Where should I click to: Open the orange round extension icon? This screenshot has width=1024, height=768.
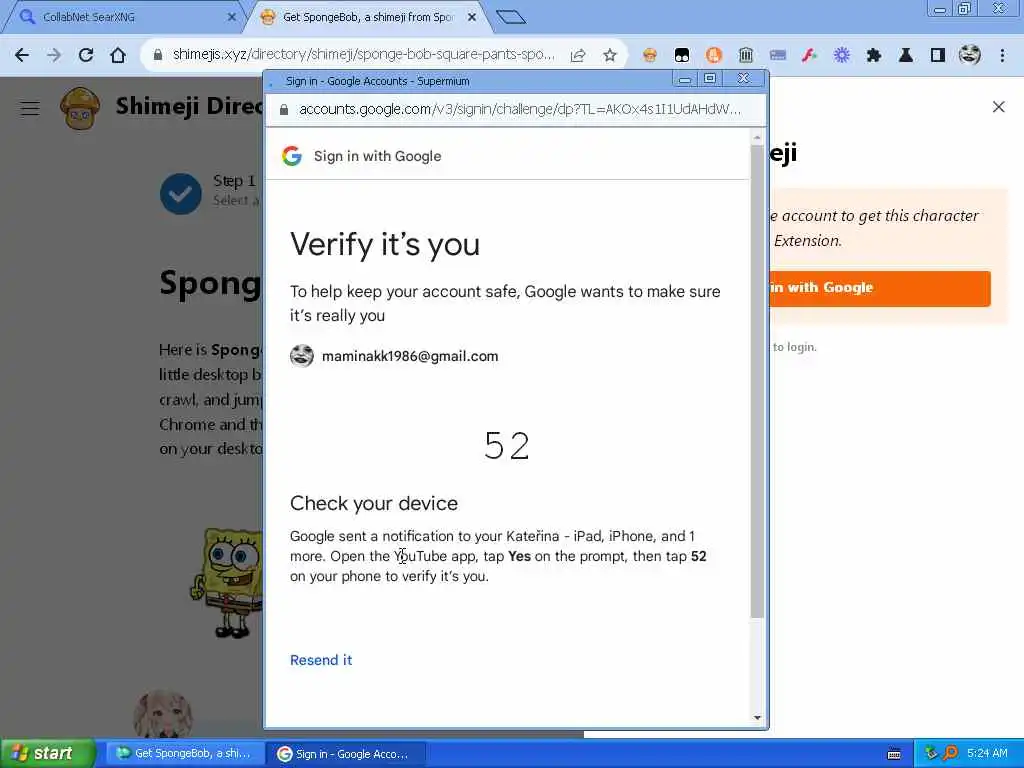point(714,56)
